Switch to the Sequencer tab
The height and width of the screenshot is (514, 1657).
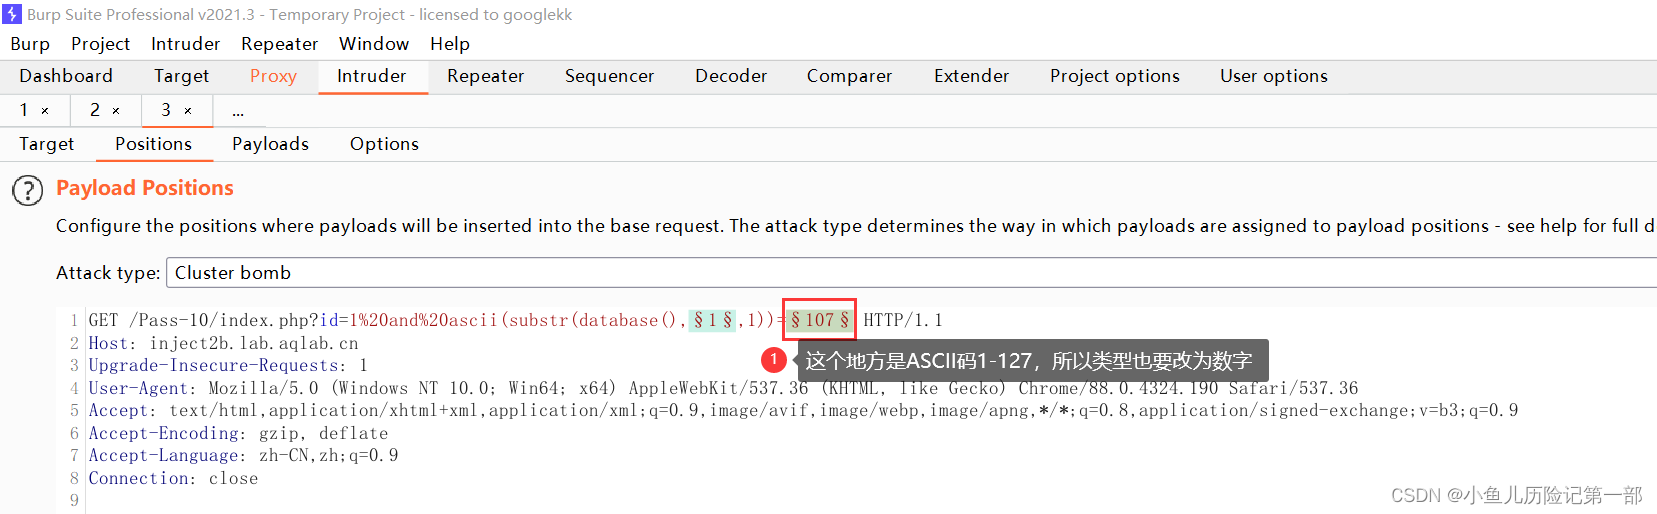609,76
